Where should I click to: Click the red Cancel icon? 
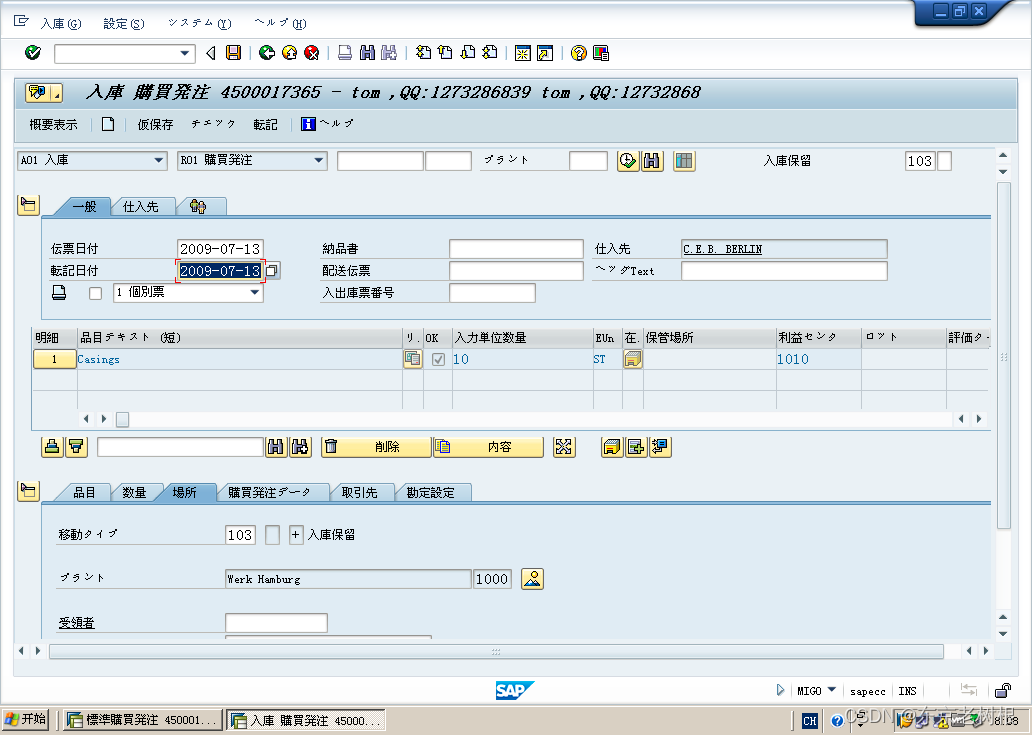click(x=312, y=53)
